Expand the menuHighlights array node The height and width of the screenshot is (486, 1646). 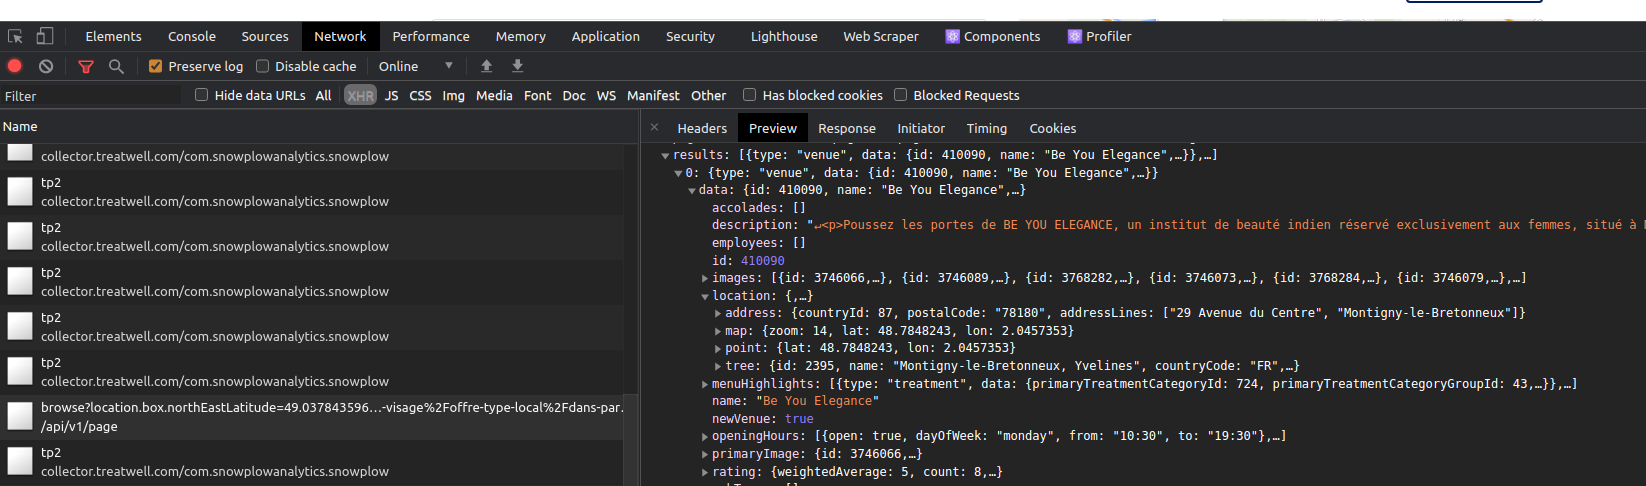pyautogui.click(x=705, y=384)
